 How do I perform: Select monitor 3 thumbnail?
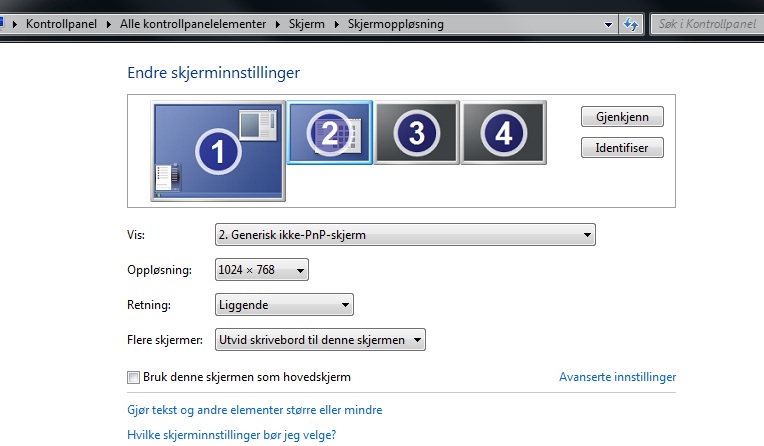(417, 133)
